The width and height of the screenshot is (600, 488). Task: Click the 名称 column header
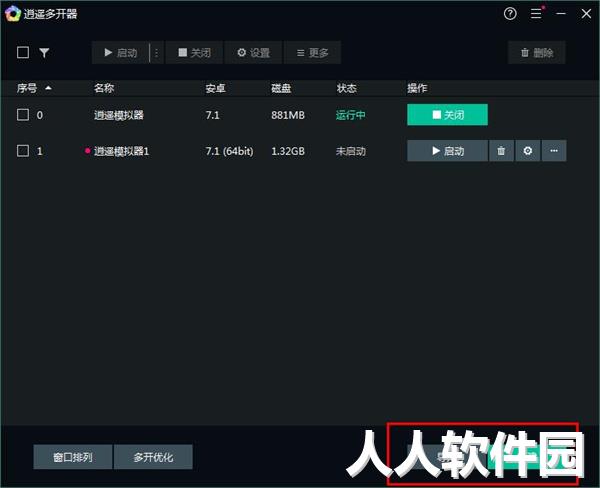[104, 88]
